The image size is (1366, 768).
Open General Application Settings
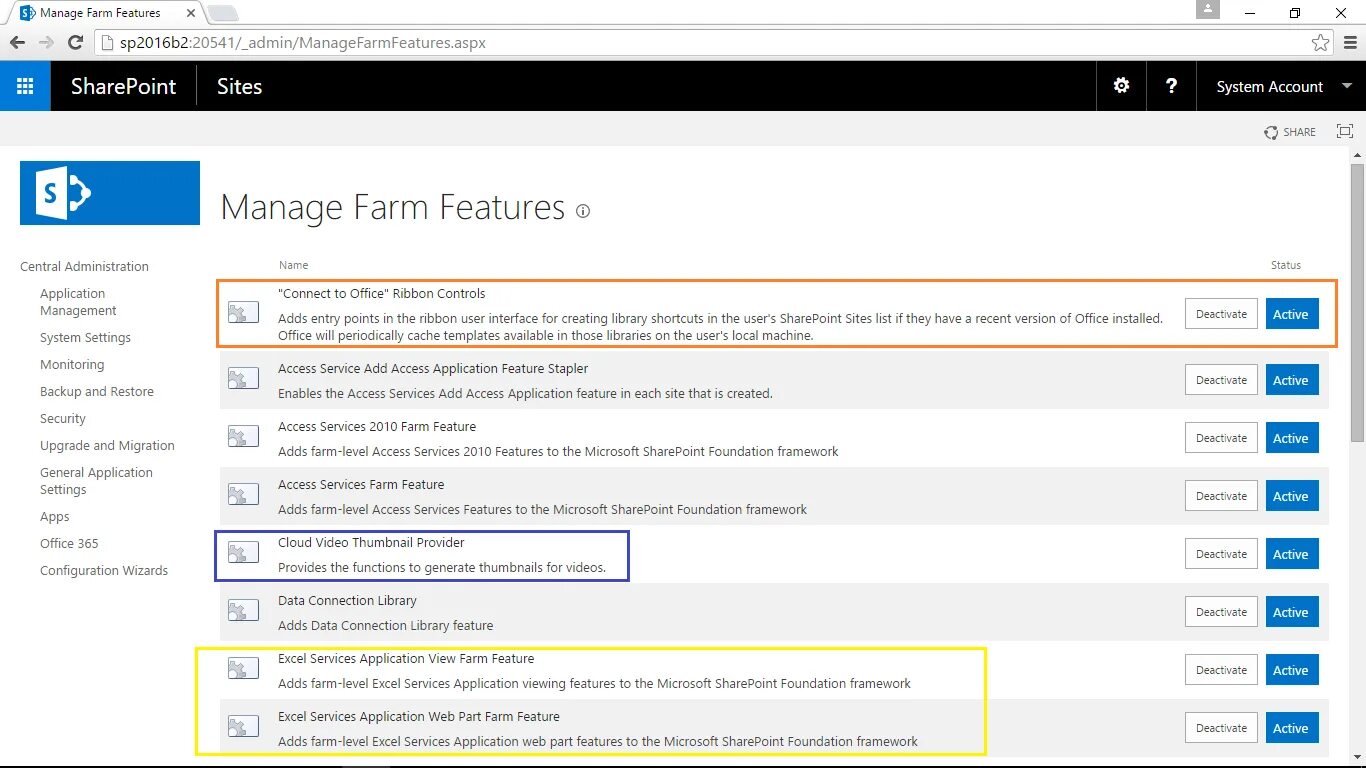96,481
